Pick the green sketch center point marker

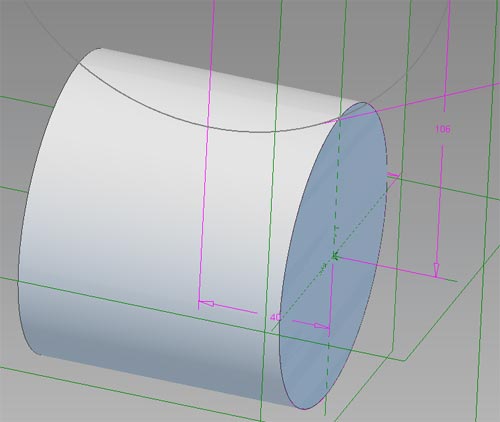point(335,256)
